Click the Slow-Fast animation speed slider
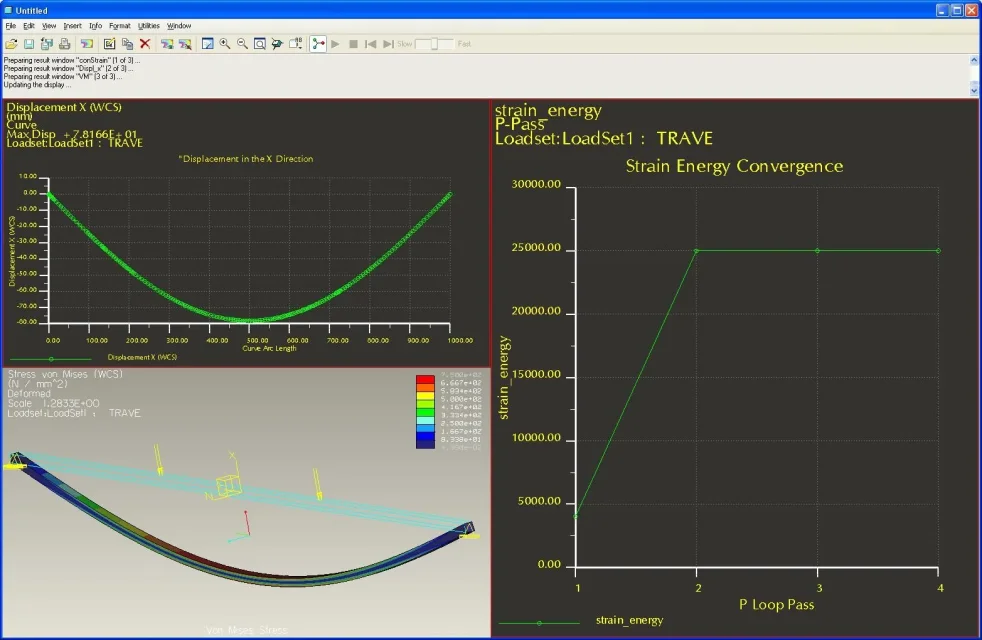The height and width of the screenshot is (640, 982). 434,44
